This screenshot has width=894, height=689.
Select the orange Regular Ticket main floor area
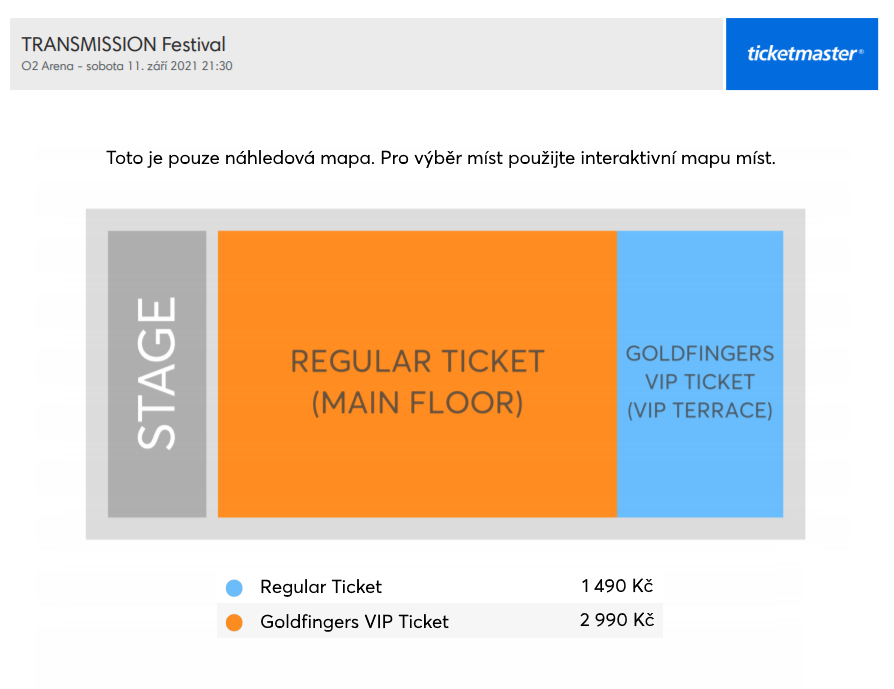tap(417, 374)
